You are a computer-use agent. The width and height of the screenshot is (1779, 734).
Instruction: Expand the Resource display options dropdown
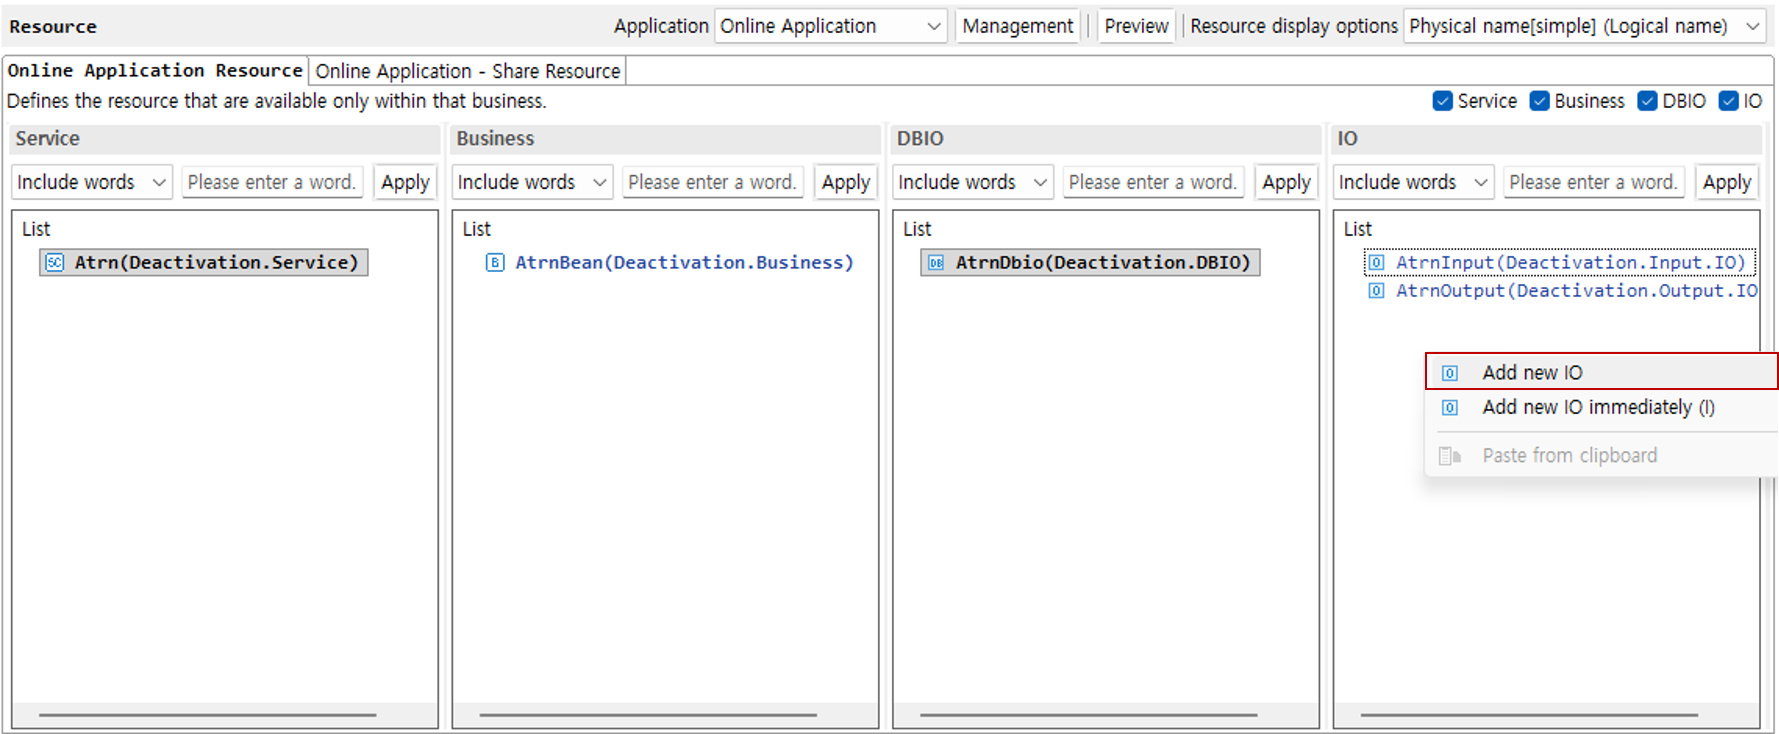1584,26
